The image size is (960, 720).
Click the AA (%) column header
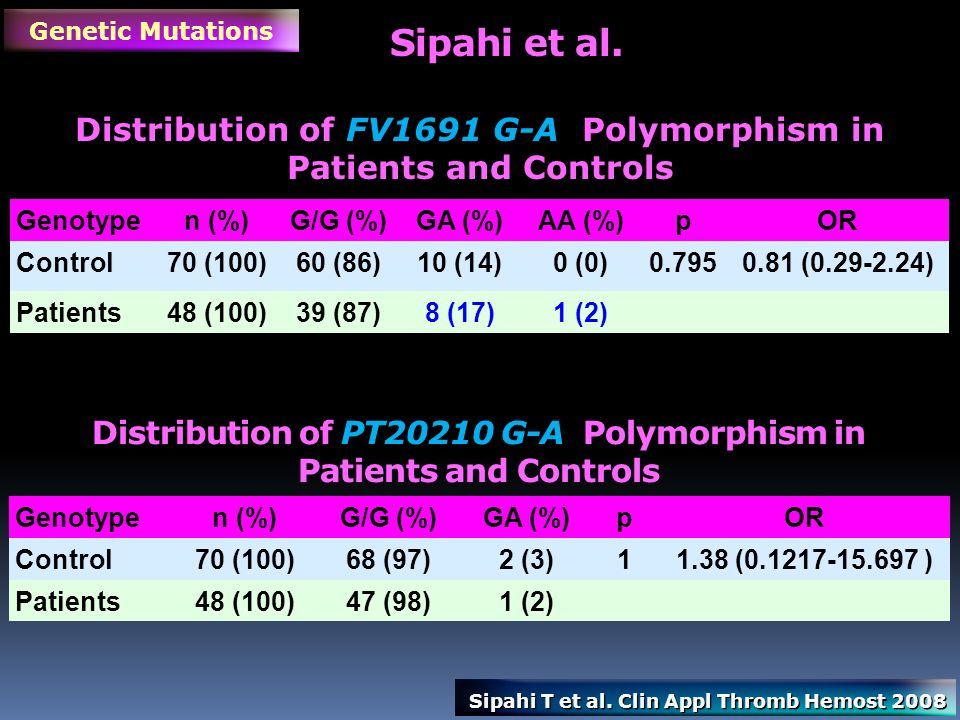click(580, 220)
